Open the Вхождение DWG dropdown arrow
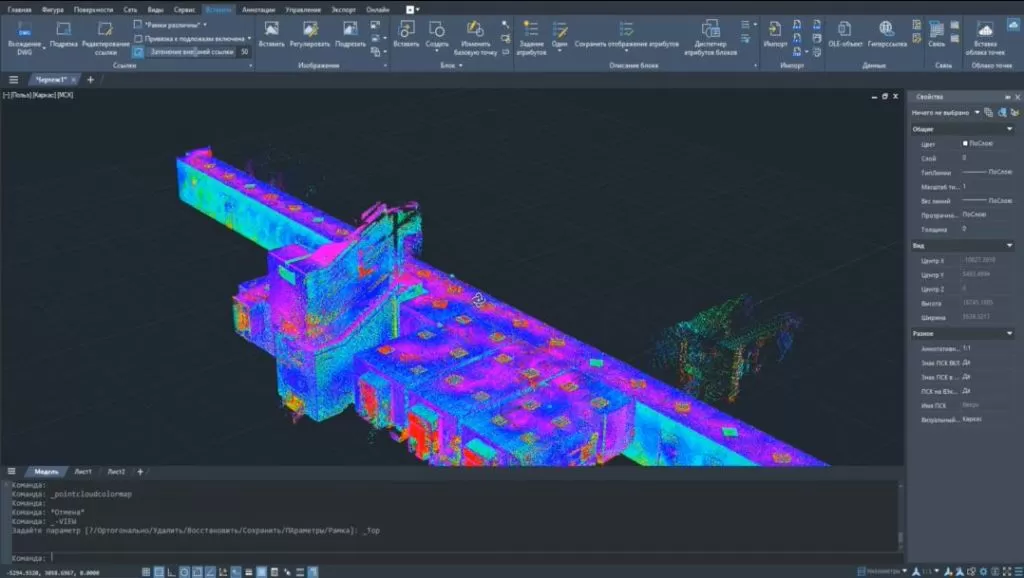This screenshot has width=1024, height=578. pyautogui.click(x=44, y=48)
